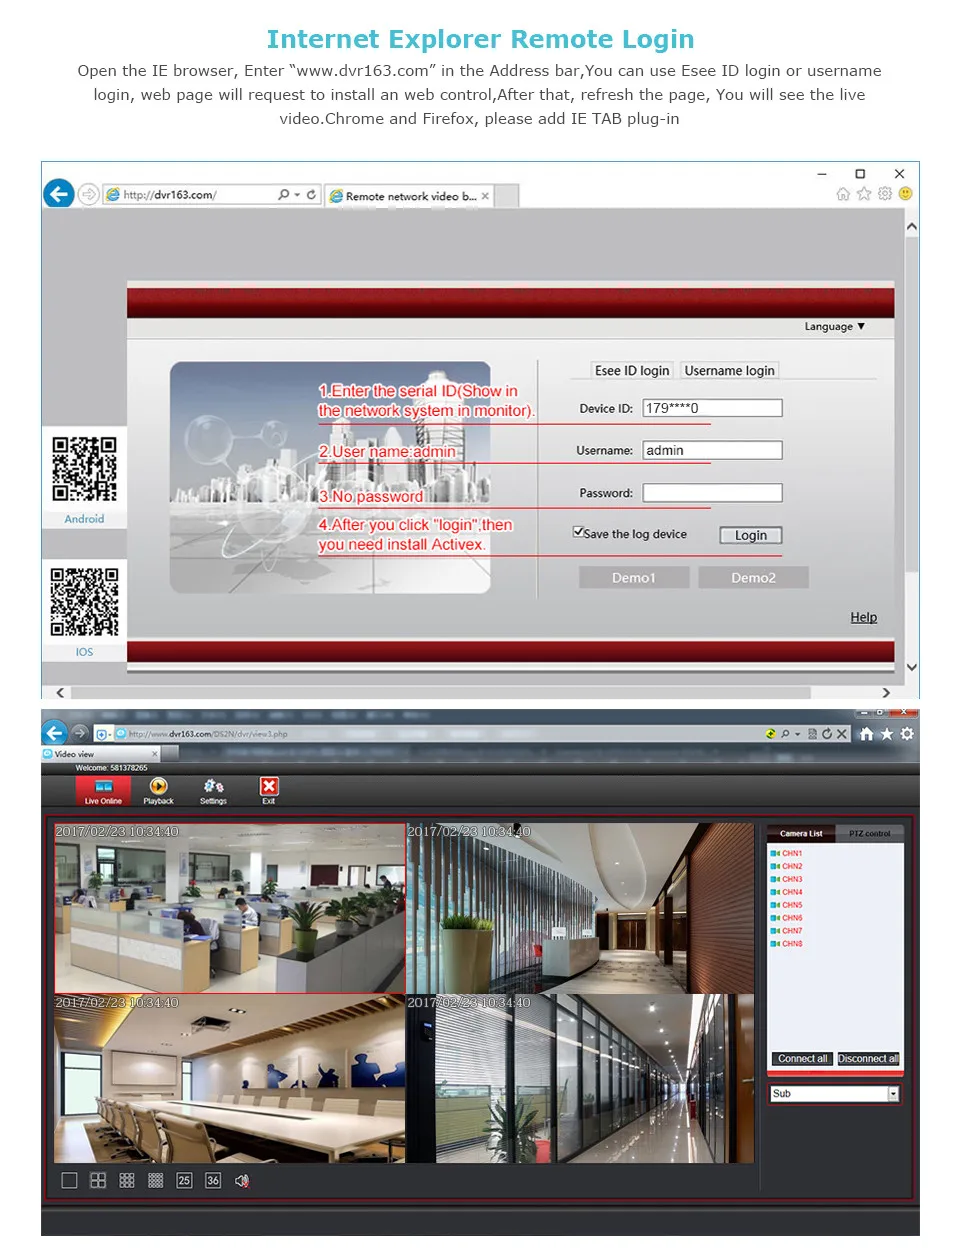Toggle the Save the log device checkbox
The width and height of the screenshot is (960, 1260).
578,532
